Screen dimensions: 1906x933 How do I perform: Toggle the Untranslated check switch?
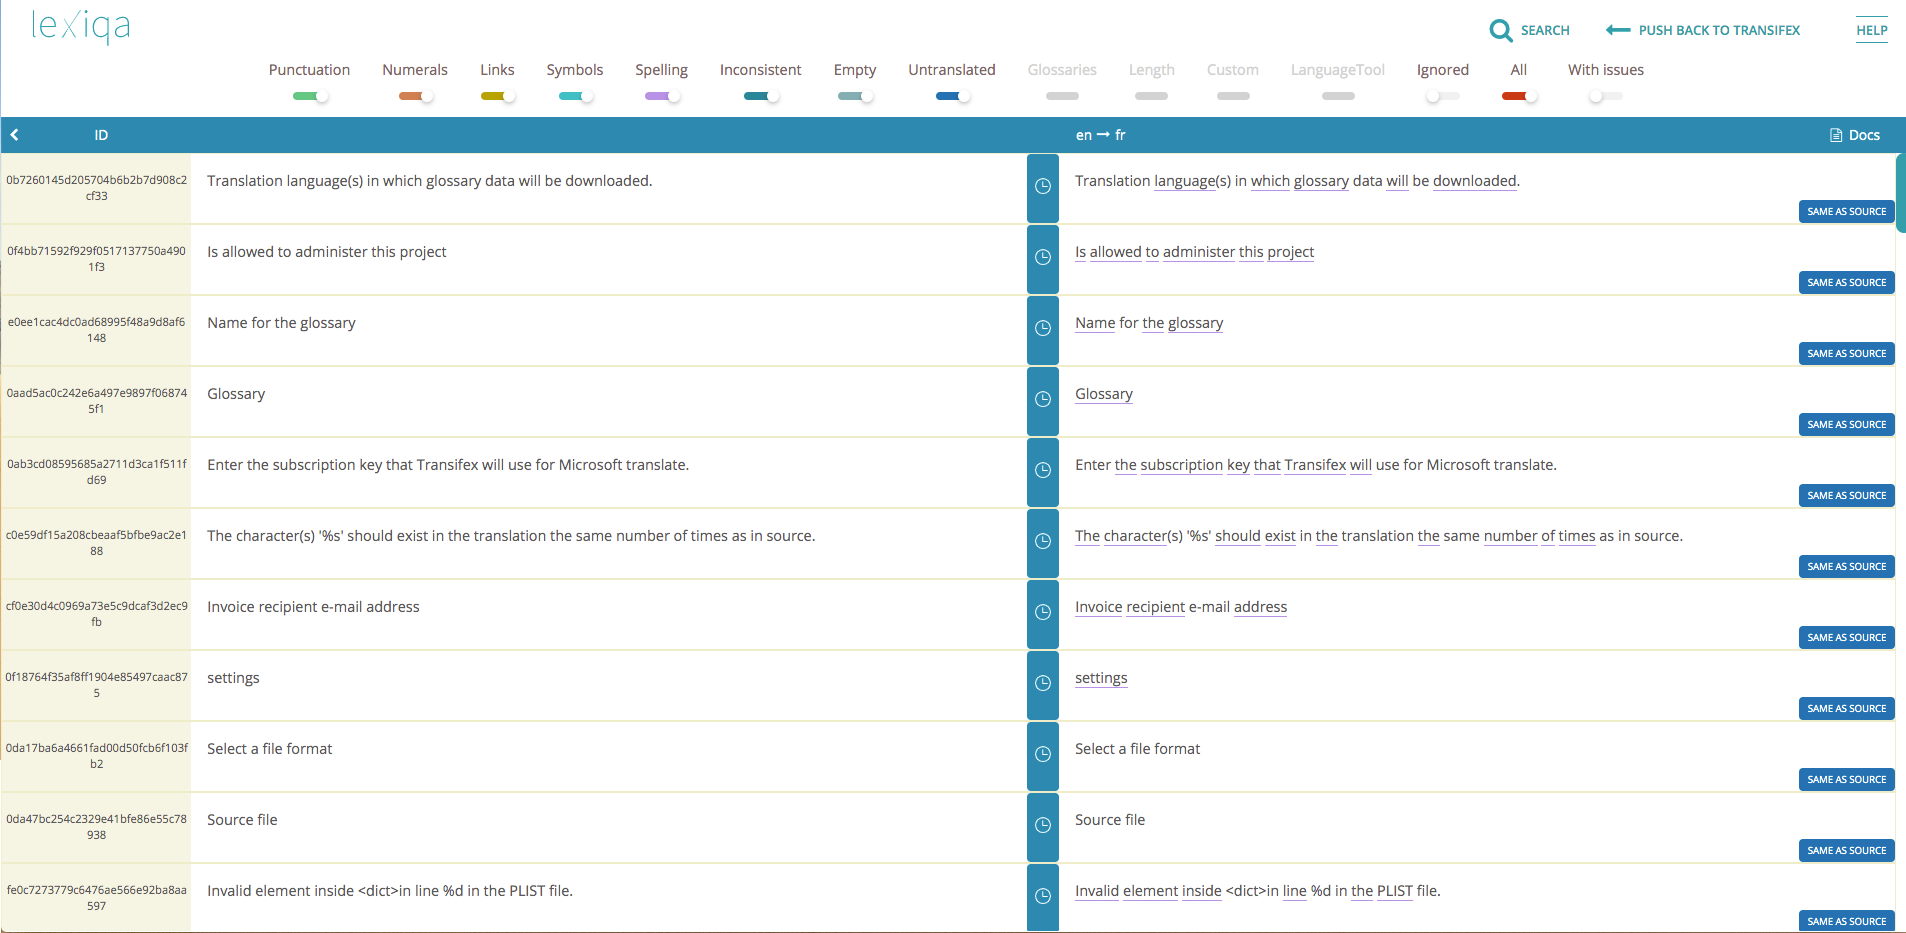[x=953, y=96]
